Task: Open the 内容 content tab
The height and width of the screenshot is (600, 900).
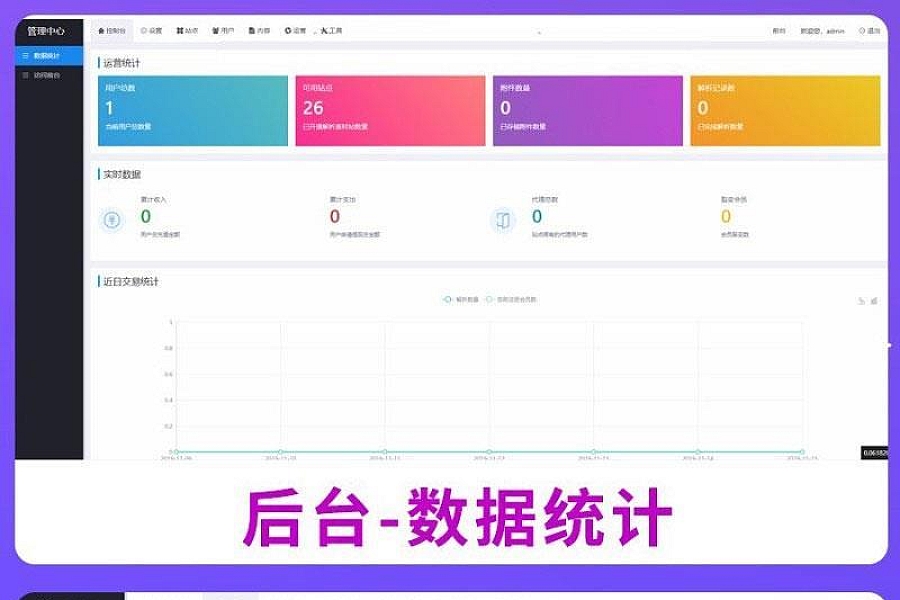Action: [259, 31]
